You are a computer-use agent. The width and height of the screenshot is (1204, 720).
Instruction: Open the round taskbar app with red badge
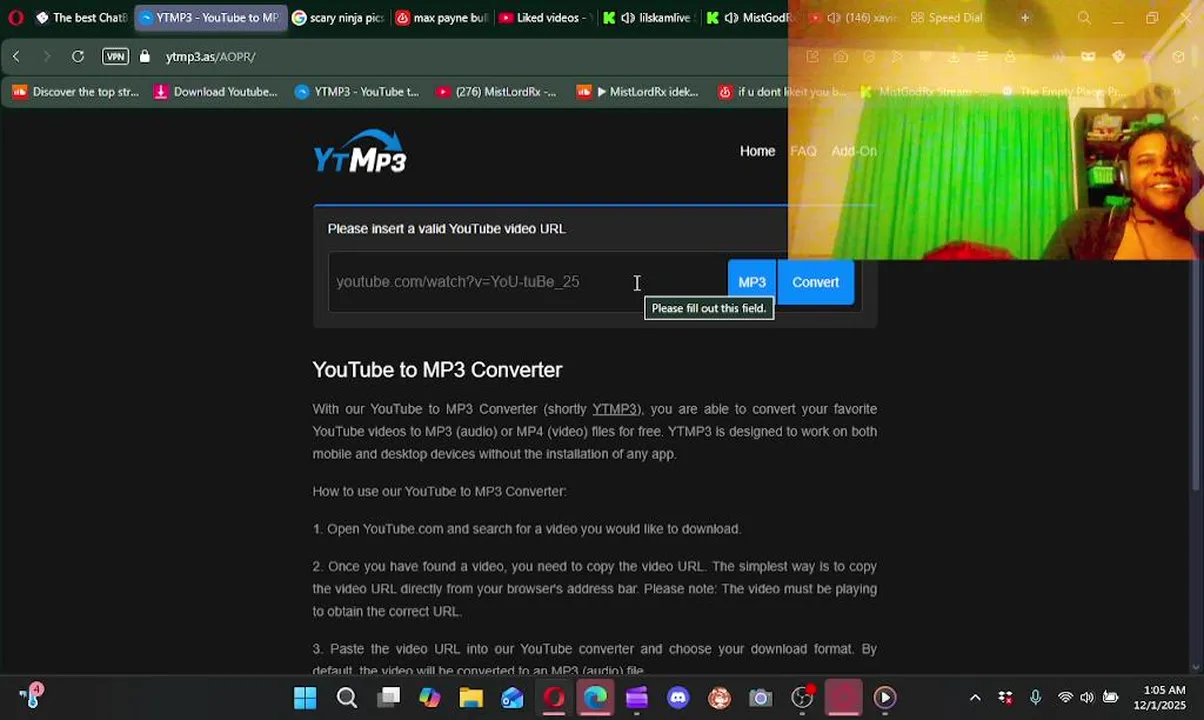pyautogui.click(x=803, y=697)
